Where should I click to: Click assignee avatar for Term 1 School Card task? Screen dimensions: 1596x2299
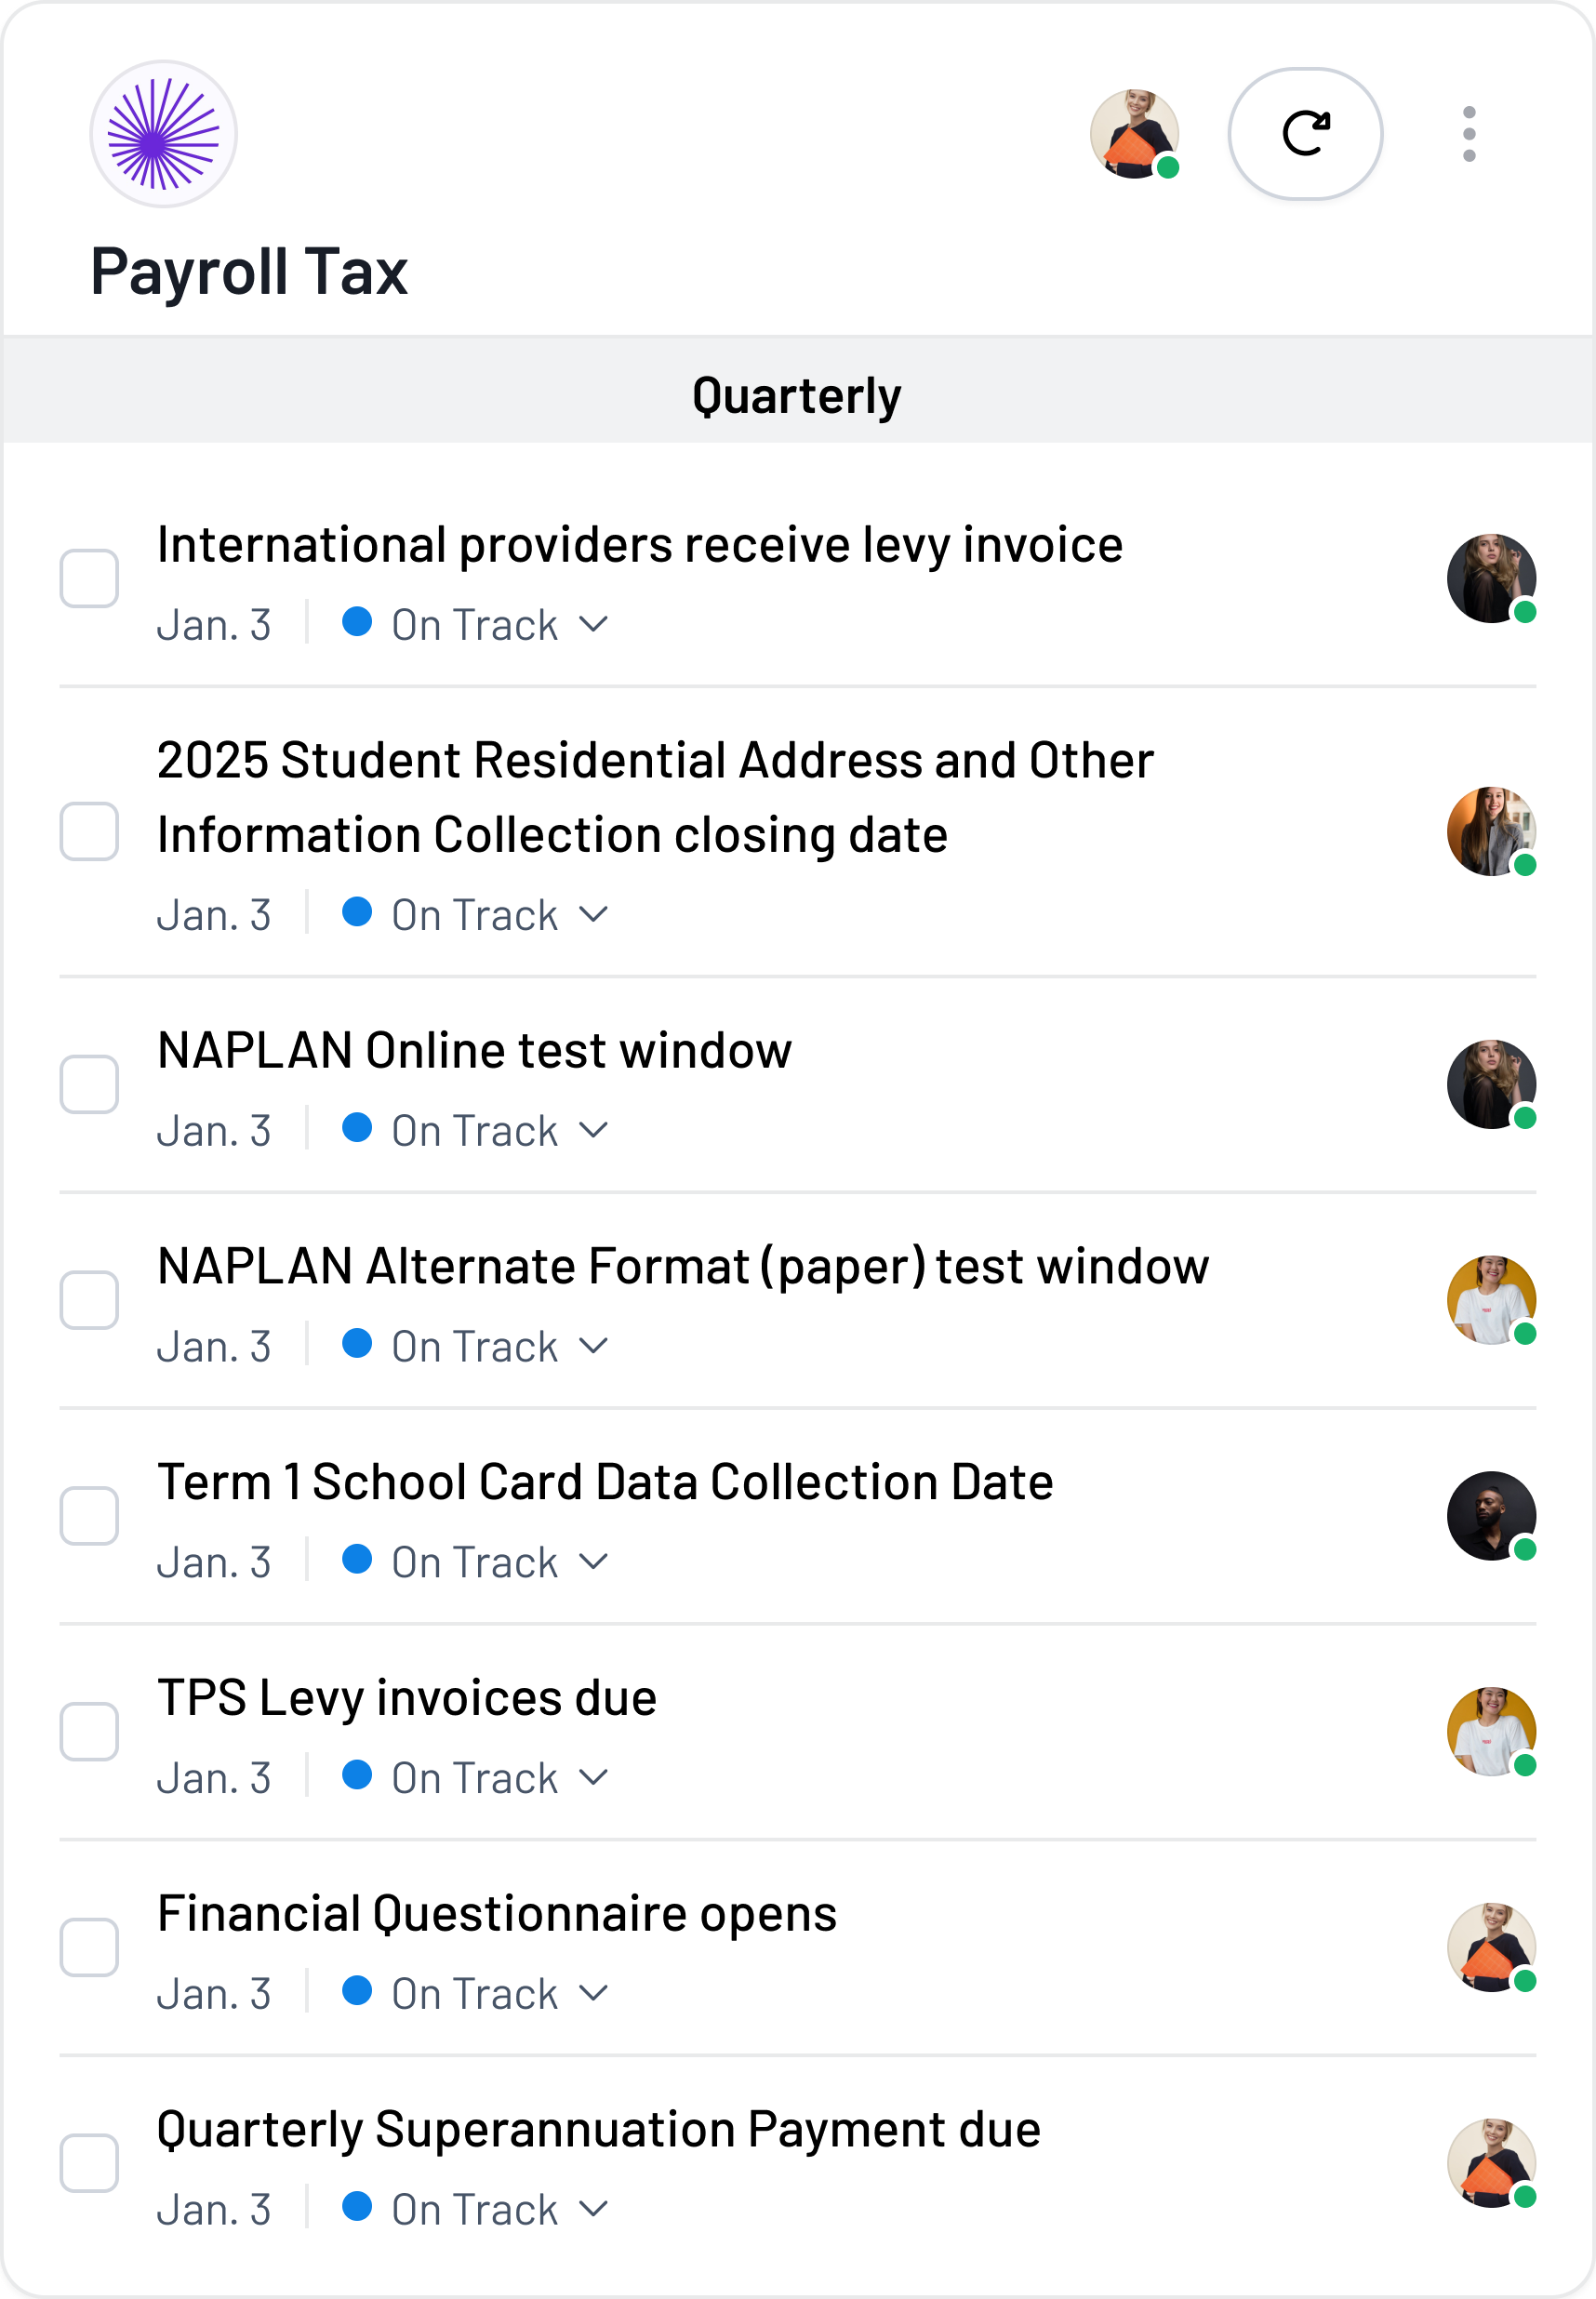click(x=1490, y=1515)
